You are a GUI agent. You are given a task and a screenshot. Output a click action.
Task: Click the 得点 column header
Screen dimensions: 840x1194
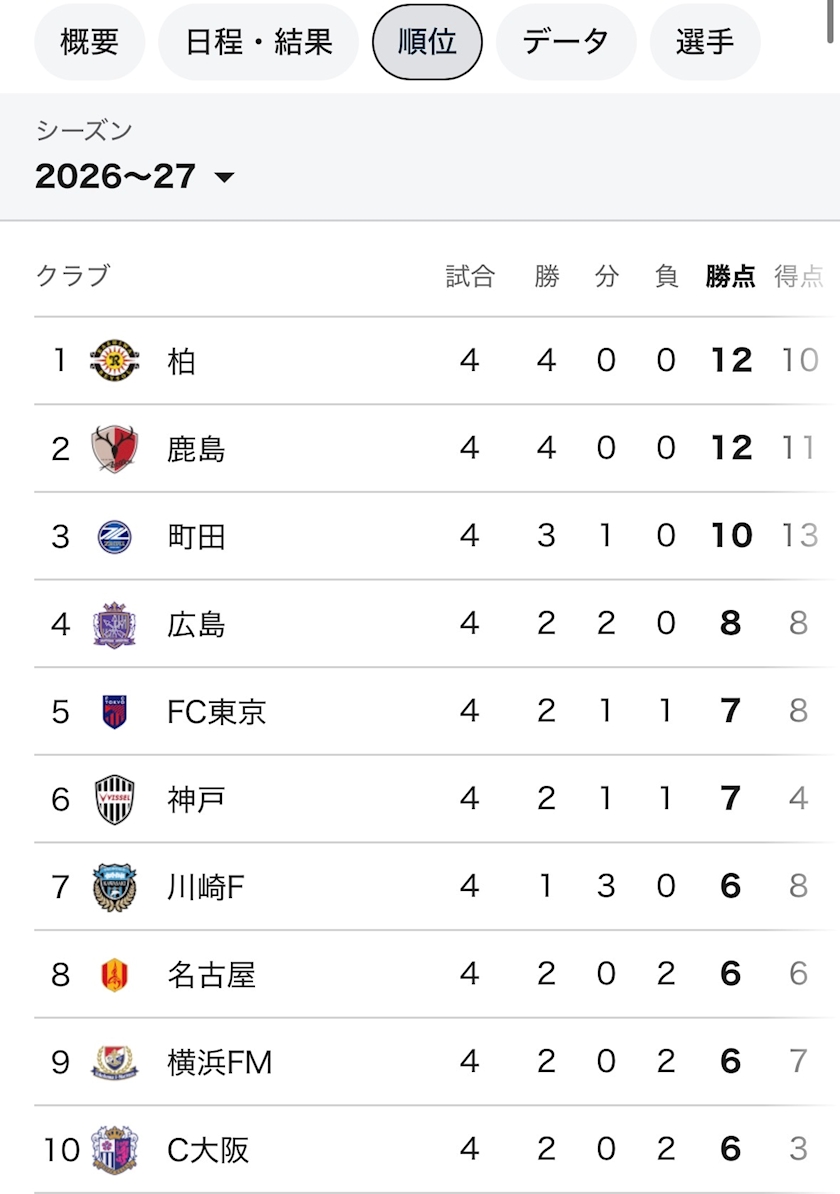(799, 276)
